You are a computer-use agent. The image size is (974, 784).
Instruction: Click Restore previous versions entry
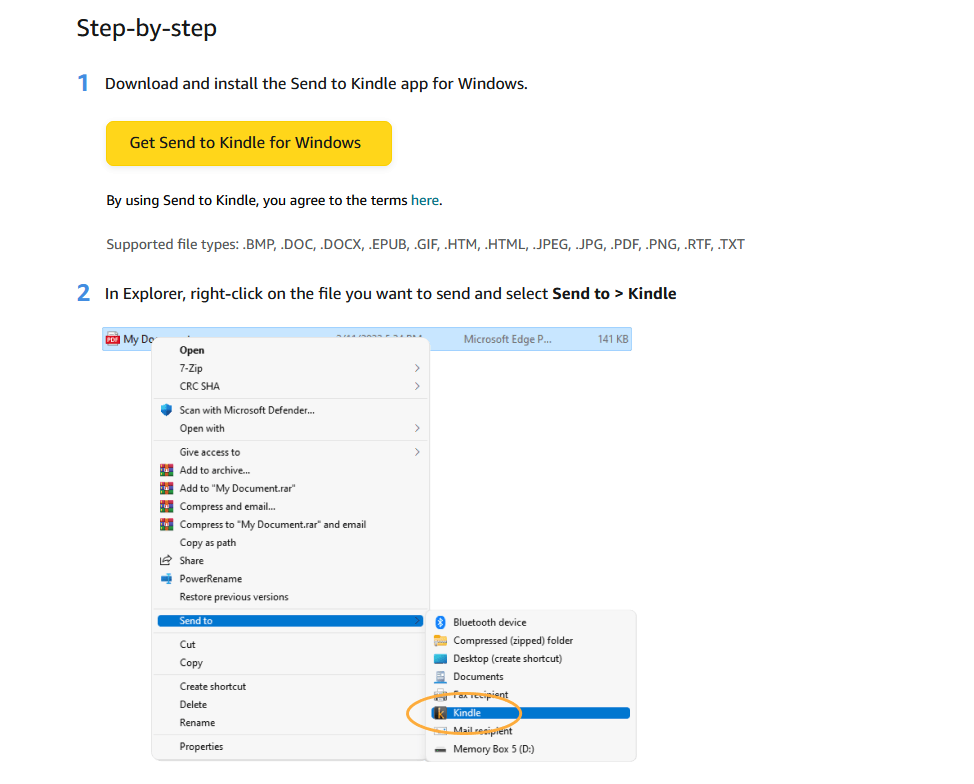(x=234, y=597)
